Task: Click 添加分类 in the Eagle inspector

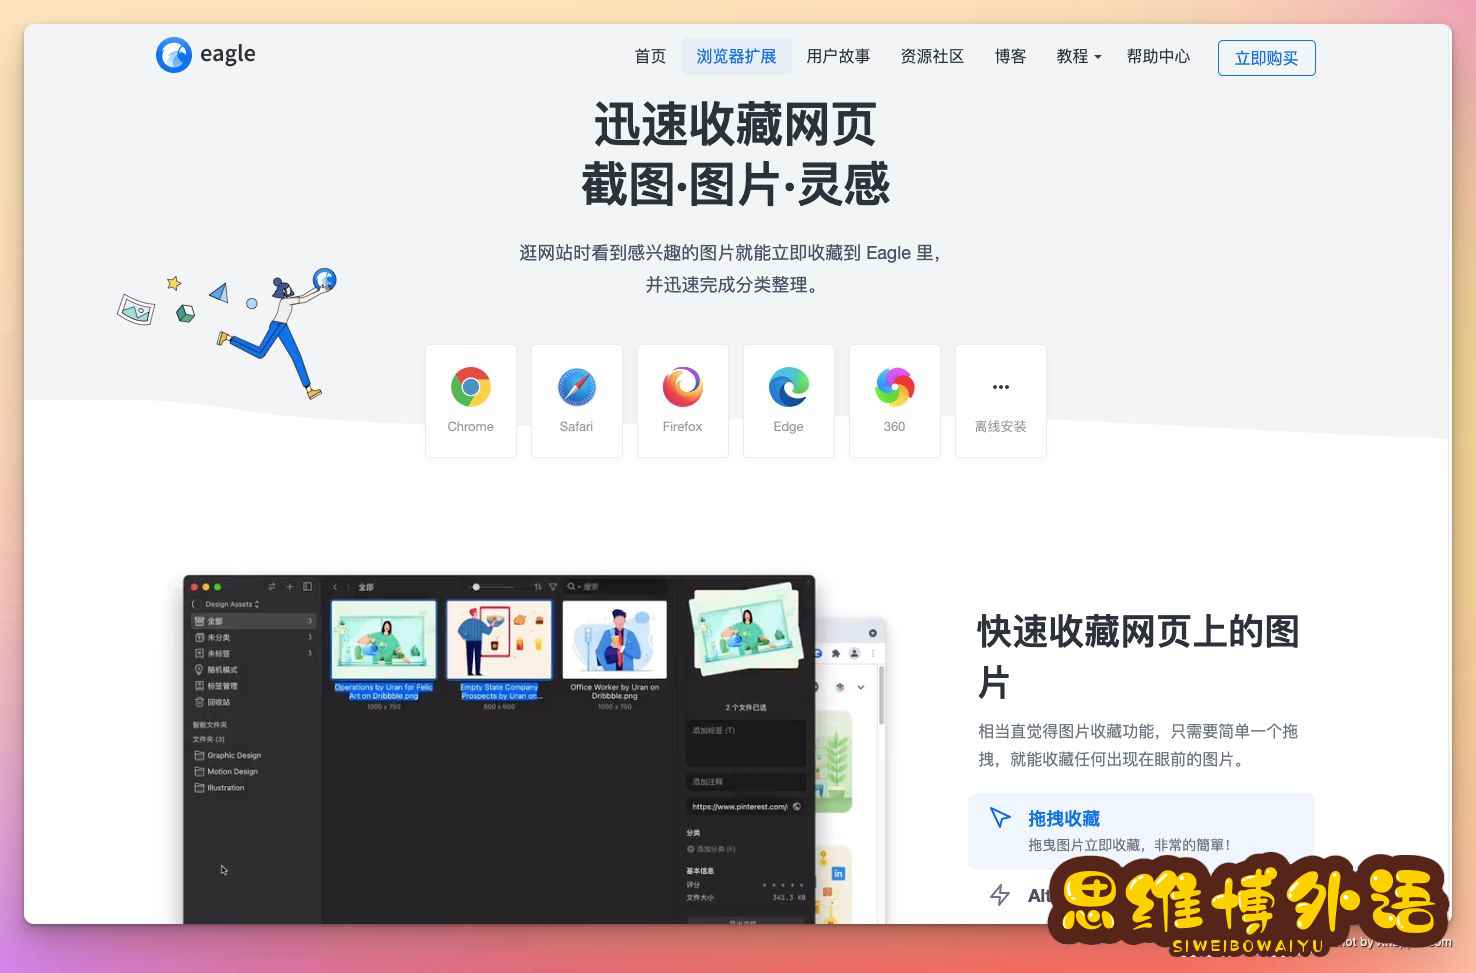Action: 711,849
